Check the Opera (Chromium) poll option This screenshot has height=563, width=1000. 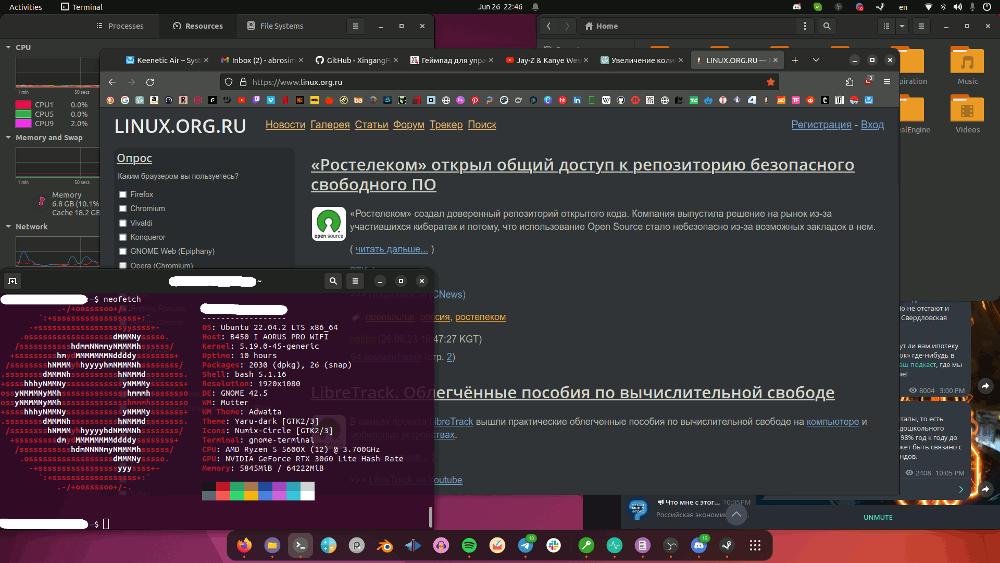[122, 265]
